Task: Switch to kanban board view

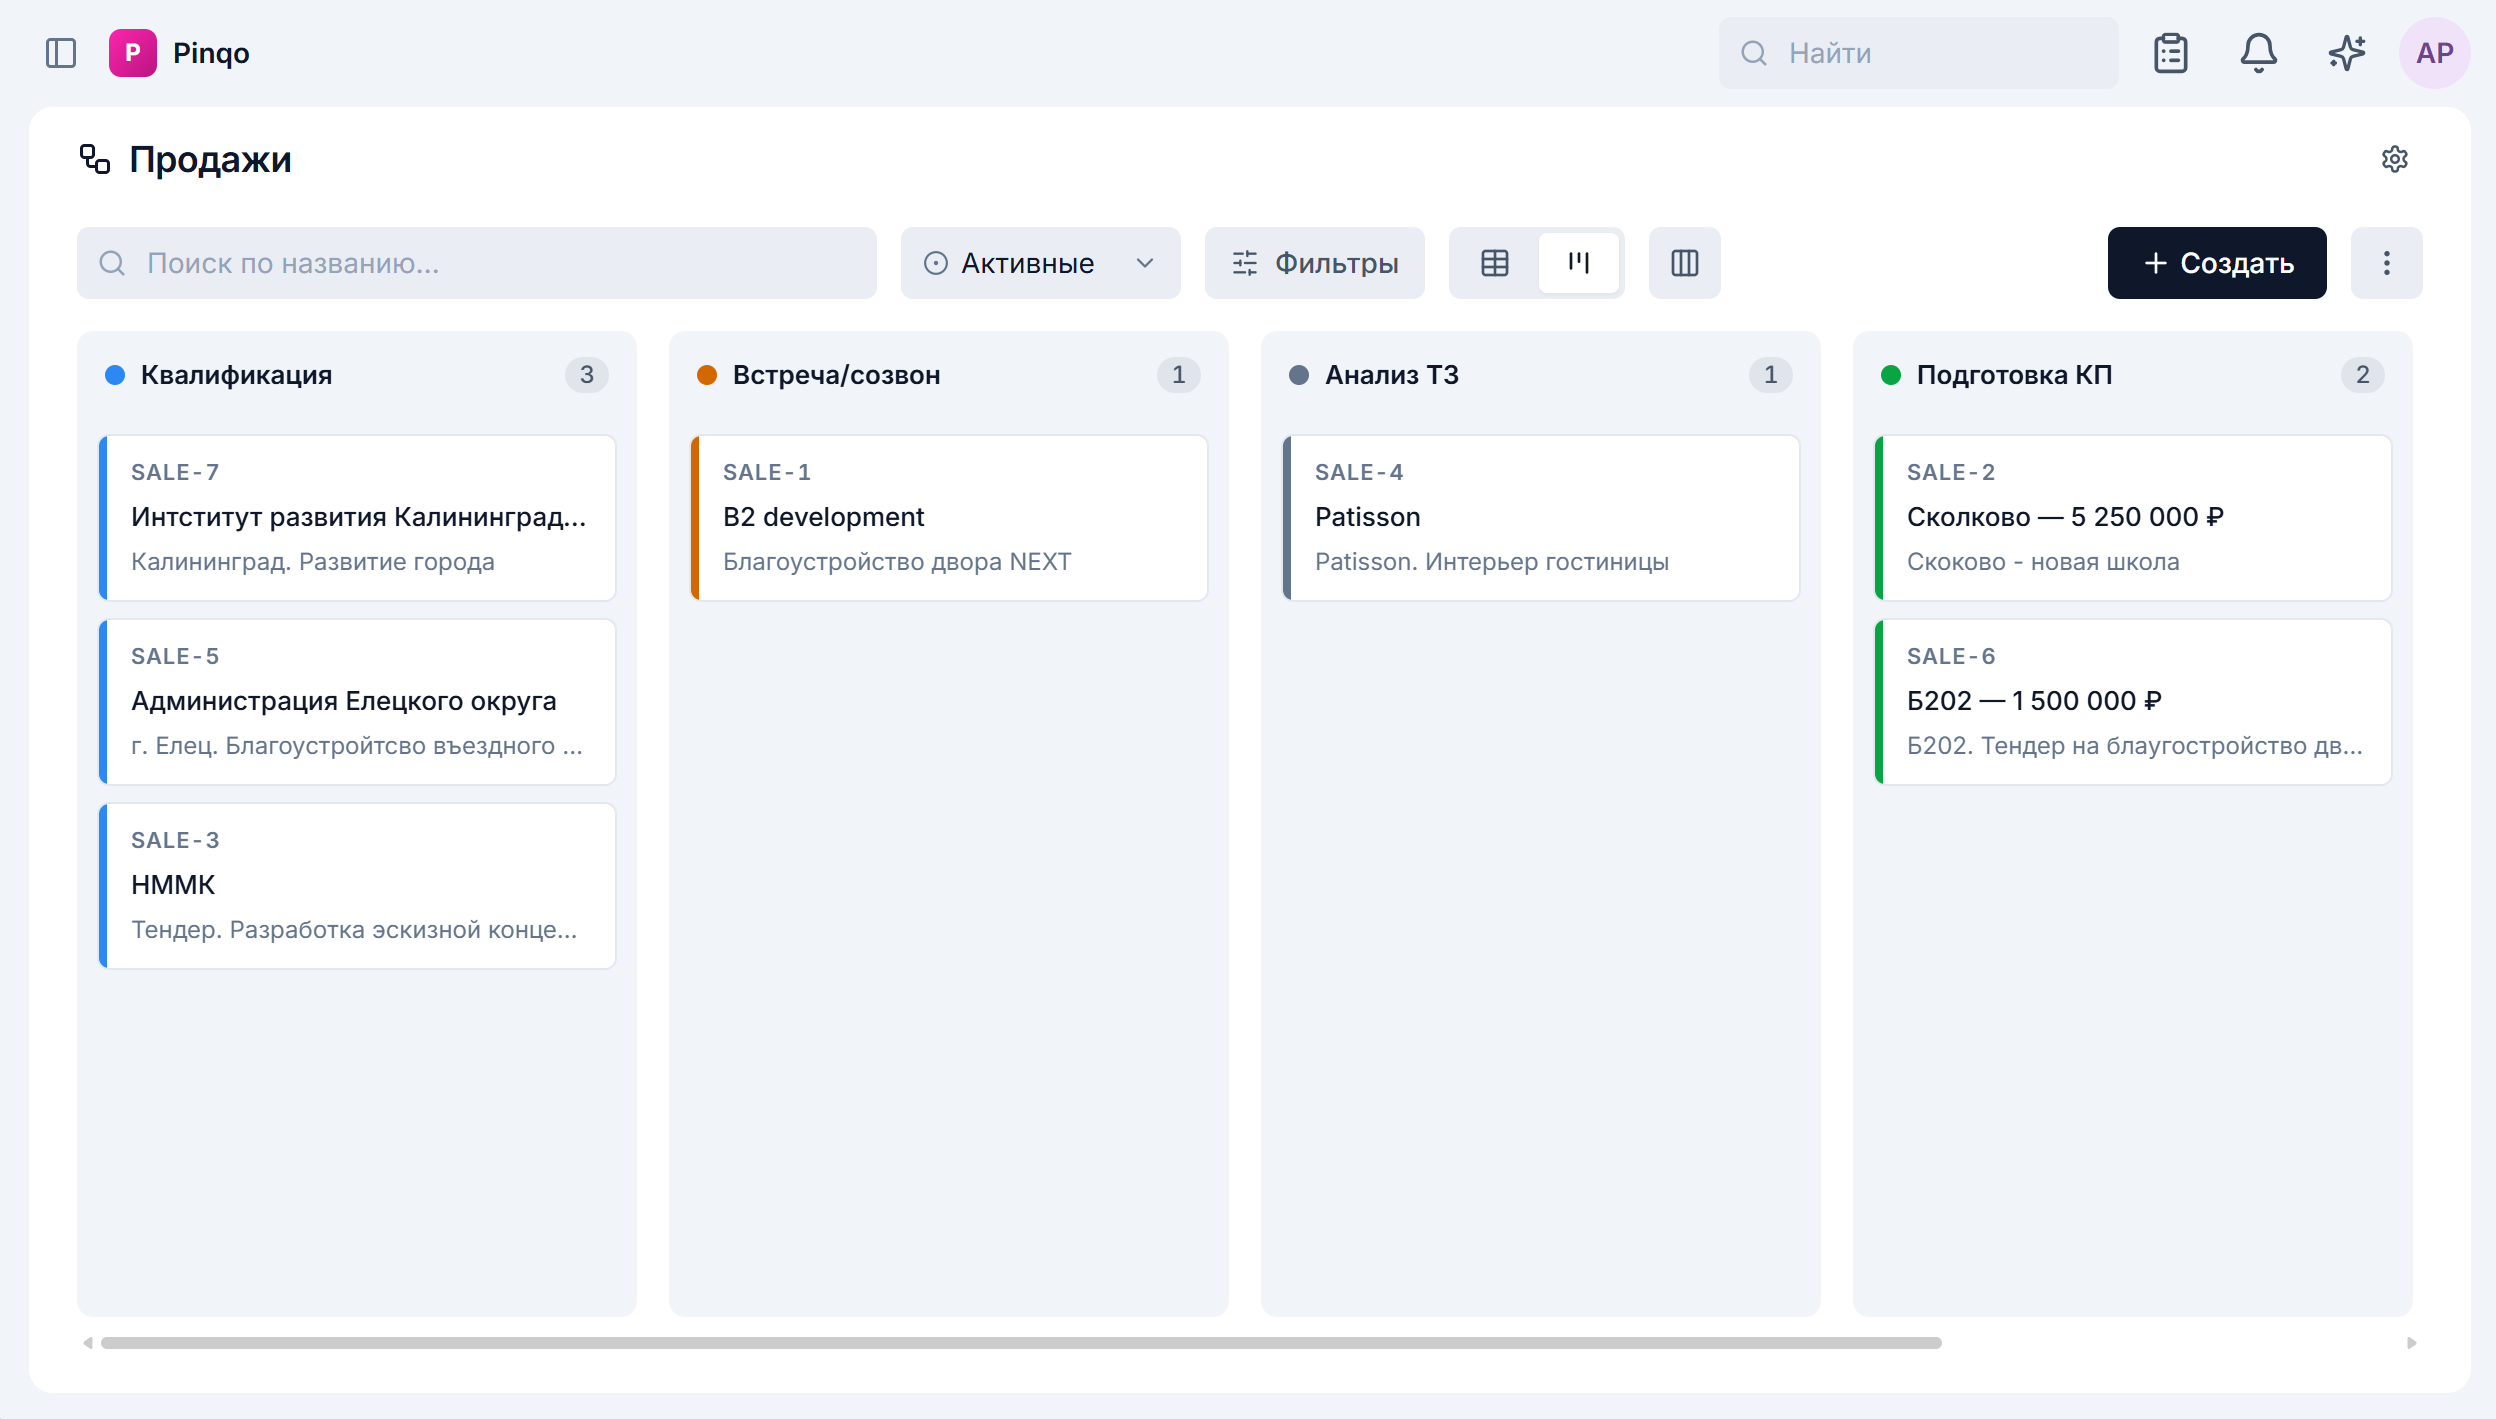Action: point(1578,263)
